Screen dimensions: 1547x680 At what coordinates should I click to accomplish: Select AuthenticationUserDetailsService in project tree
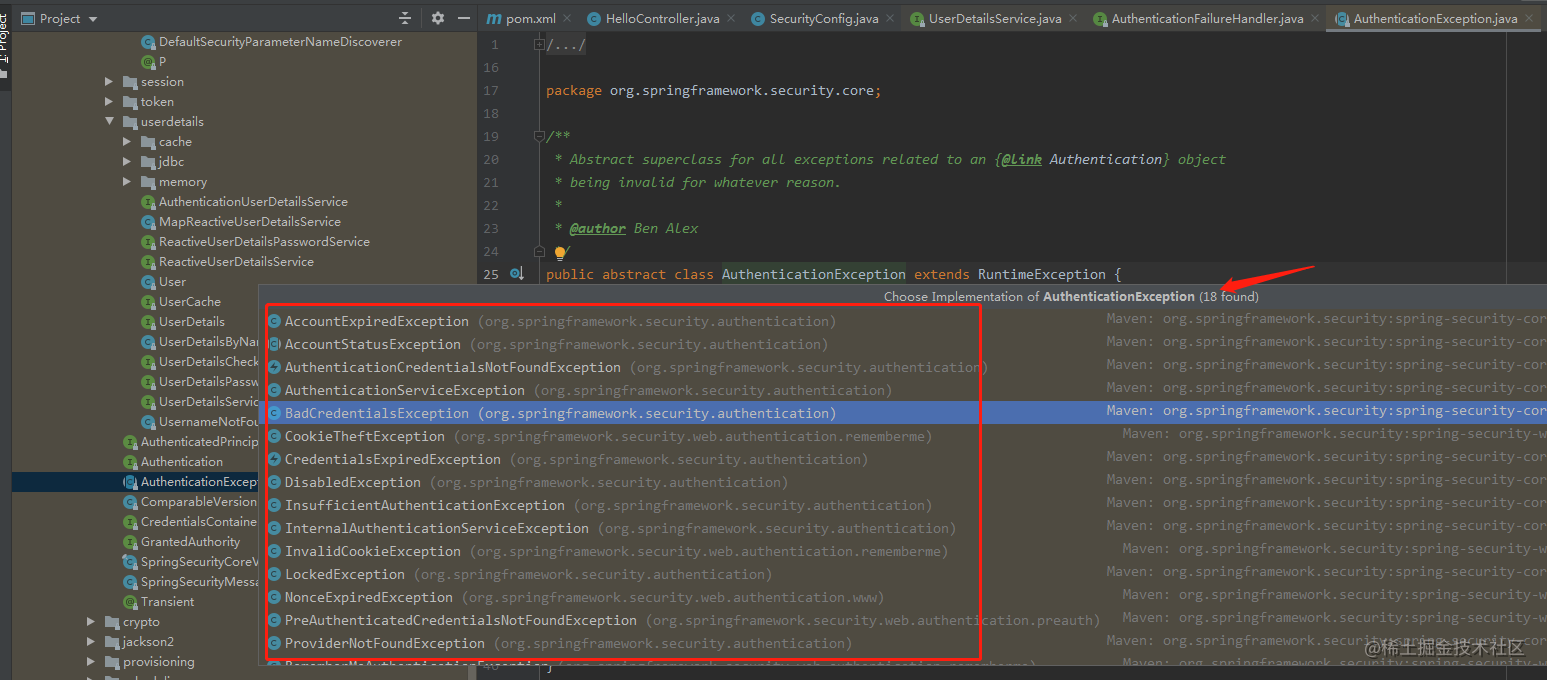253,202
